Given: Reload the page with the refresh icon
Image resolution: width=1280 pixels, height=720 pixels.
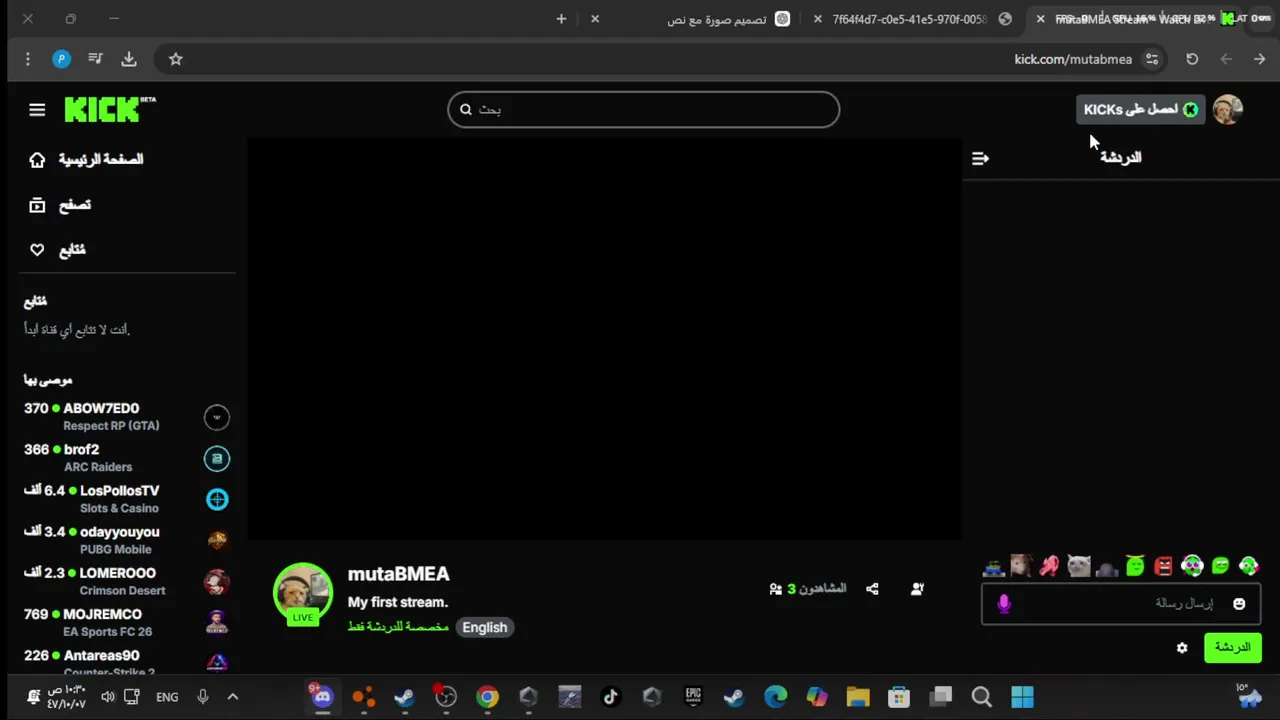Looking at the screenshot, I should click(x=1192, y=59).
